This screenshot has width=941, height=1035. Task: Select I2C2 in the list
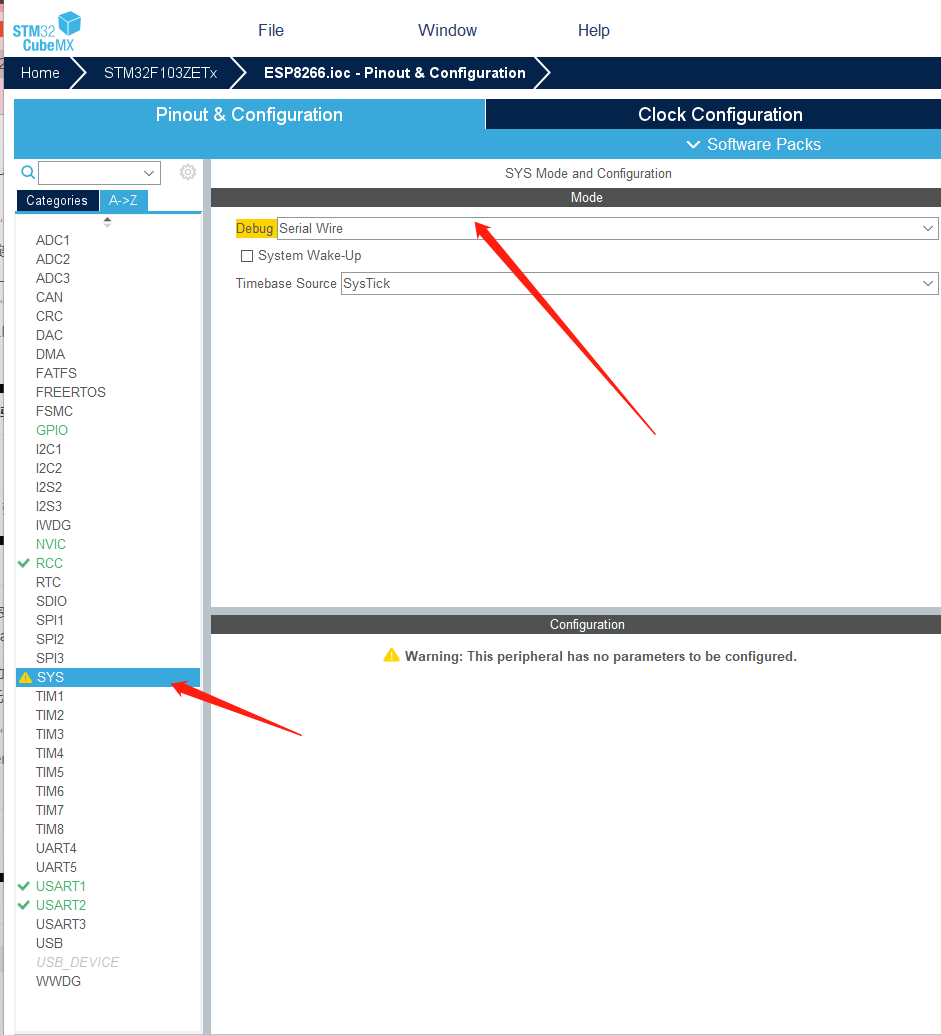pos(49,468)
